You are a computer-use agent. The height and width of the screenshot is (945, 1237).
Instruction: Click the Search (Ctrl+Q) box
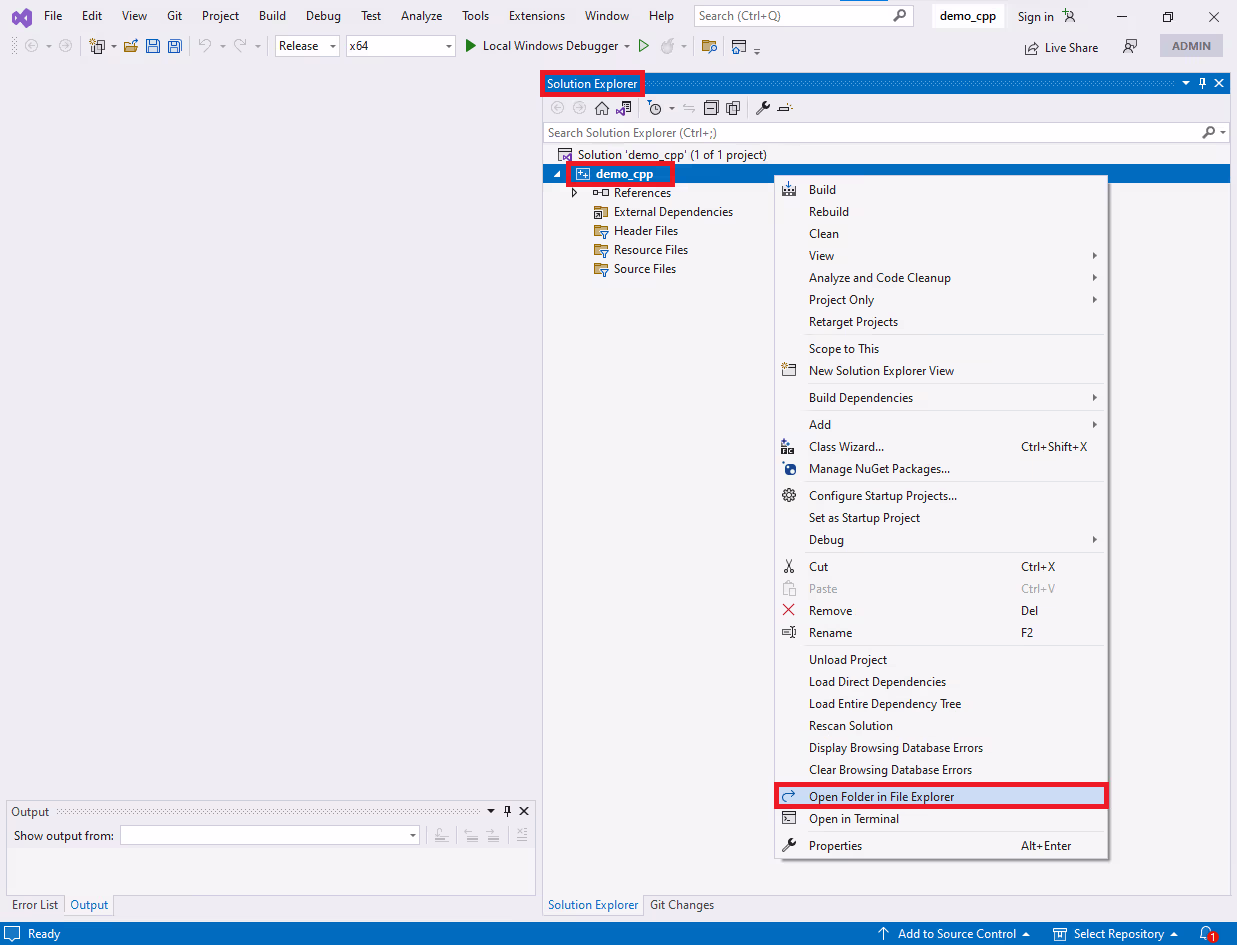[803, 16]
